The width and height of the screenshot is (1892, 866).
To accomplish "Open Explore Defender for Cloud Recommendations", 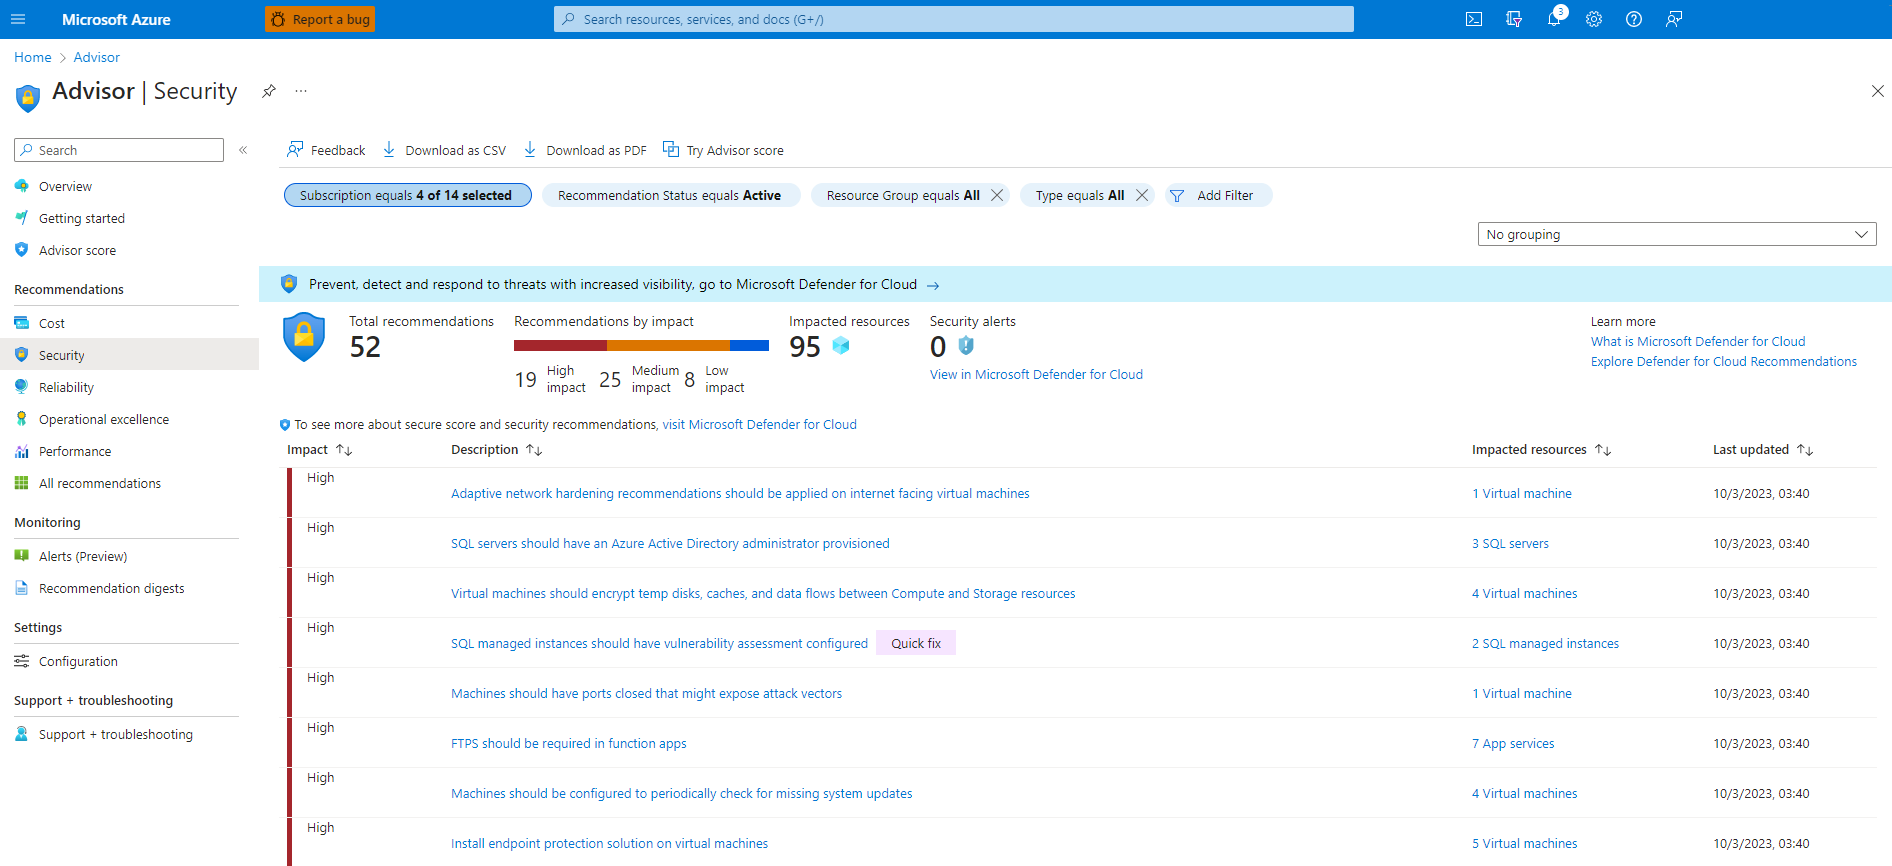I will [x=1724, y=361].
